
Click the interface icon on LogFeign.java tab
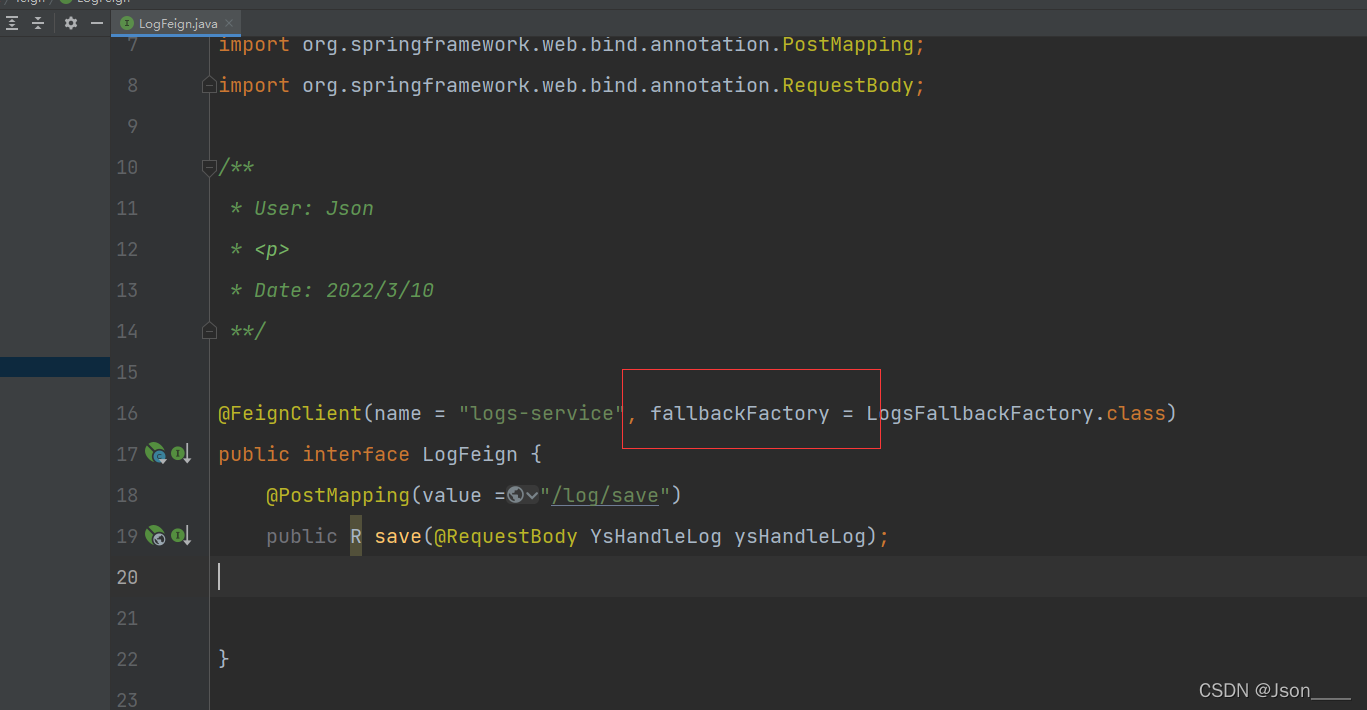pos(126,23)
